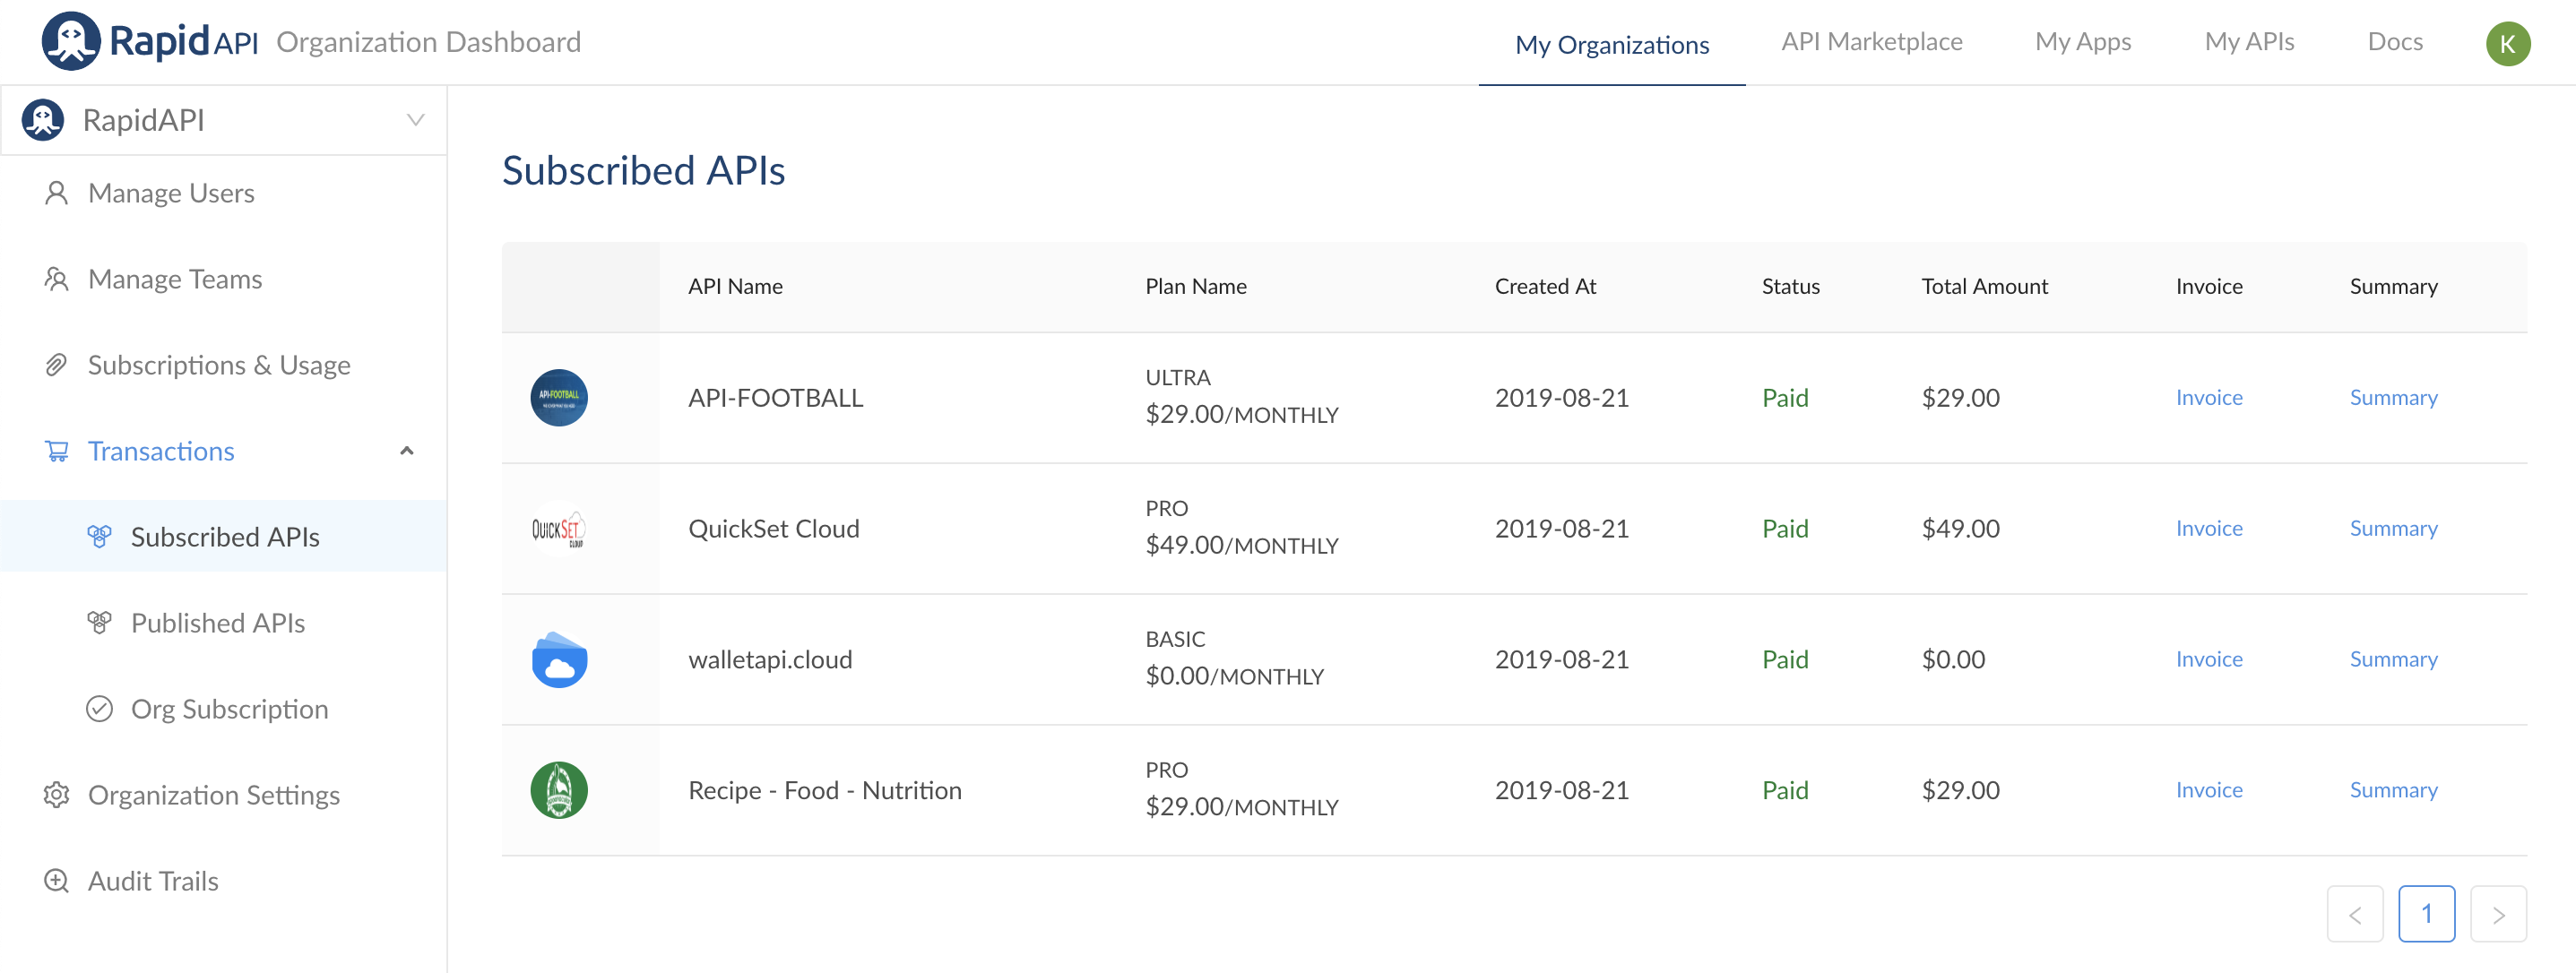The height and width of the screenshot is (973, 2576).
Task: Collapse the Transactions section caret
Action: [406, 451]
